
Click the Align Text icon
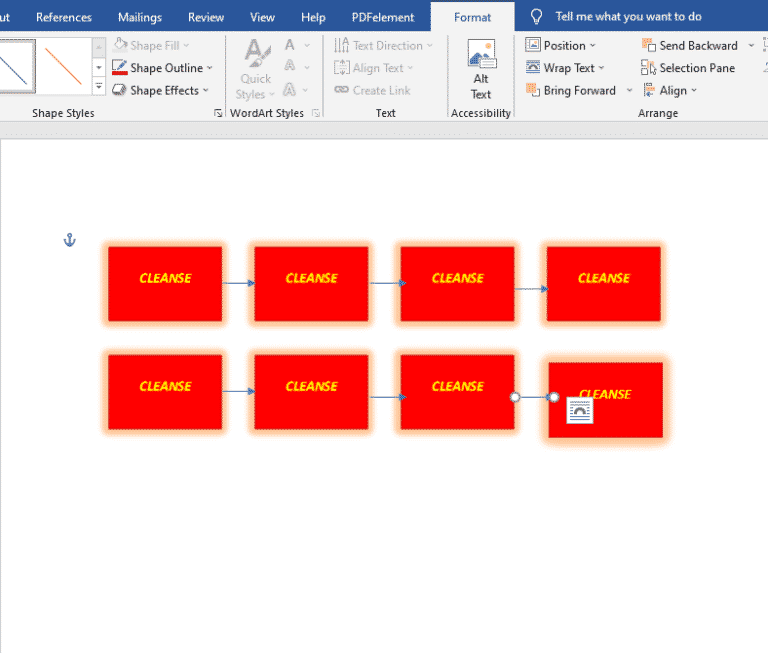point(341,67)
